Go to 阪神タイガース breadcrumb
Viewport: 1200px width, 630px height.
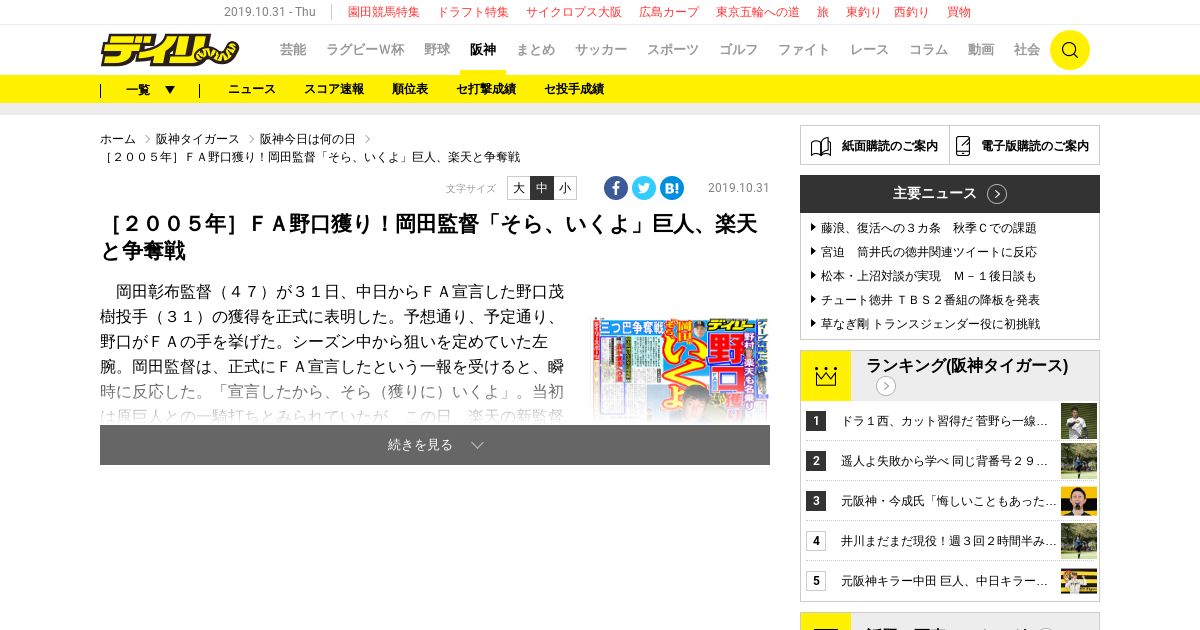tap(198, 139)
